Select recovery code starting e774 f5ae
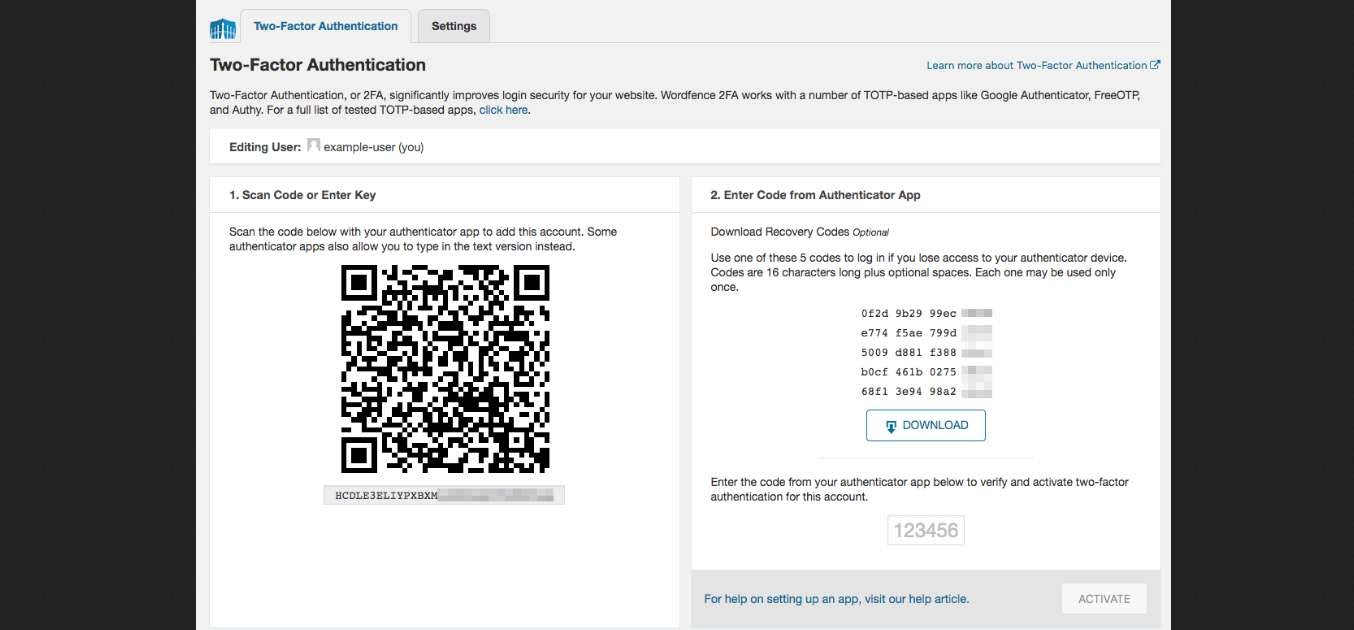This screenshot has height=630, width=1354. pos(926,333)
